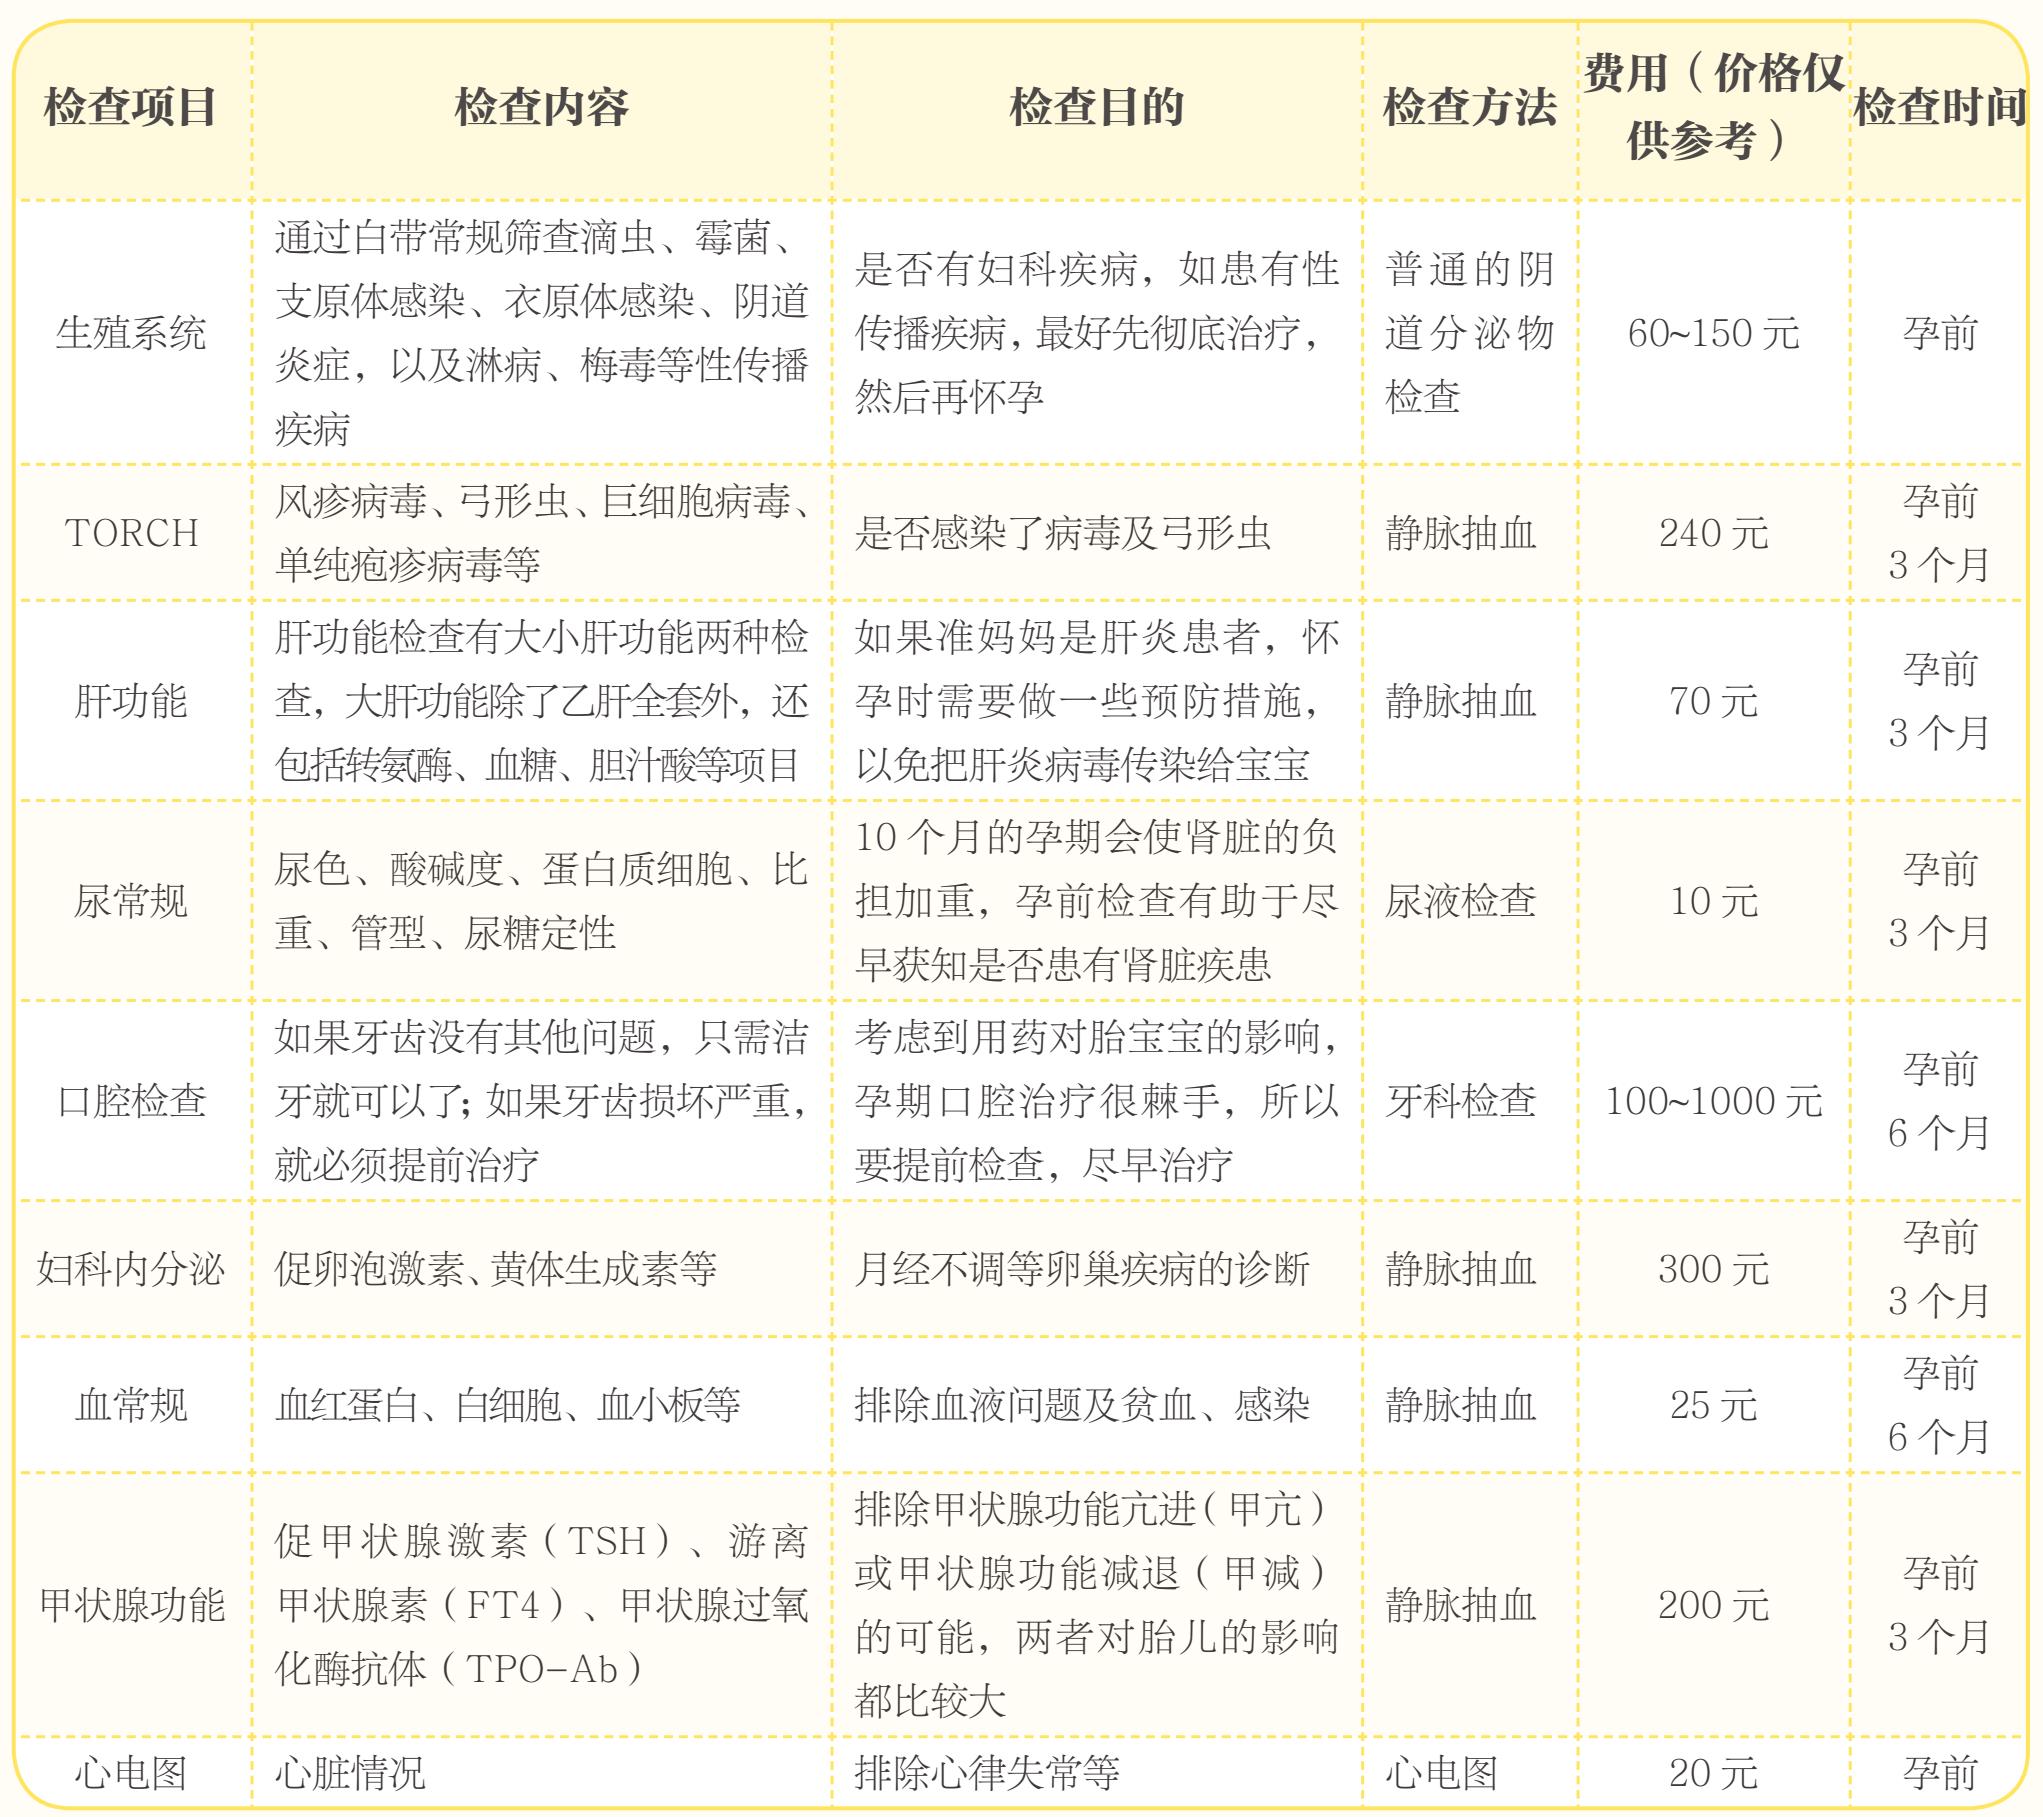Click 孕前6个月 time in 血常规 row
The height and width of the screenshot is (1817, 2043).
[1939, 1405]
